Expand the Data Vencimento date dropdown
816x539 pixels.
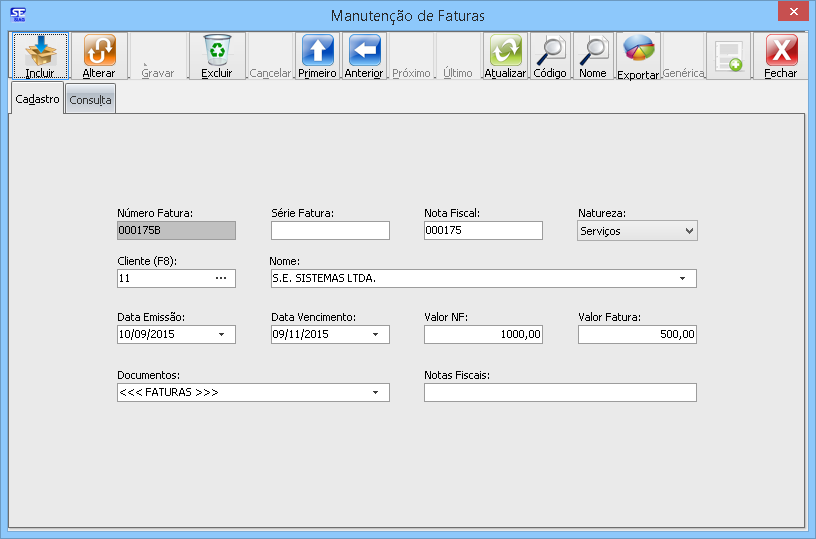[375, 335]
